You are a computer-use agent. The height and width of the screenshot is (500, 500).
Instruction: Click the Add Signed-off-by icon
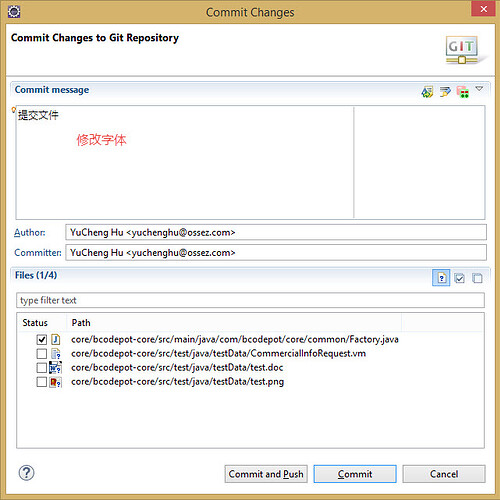coord(445,91)
